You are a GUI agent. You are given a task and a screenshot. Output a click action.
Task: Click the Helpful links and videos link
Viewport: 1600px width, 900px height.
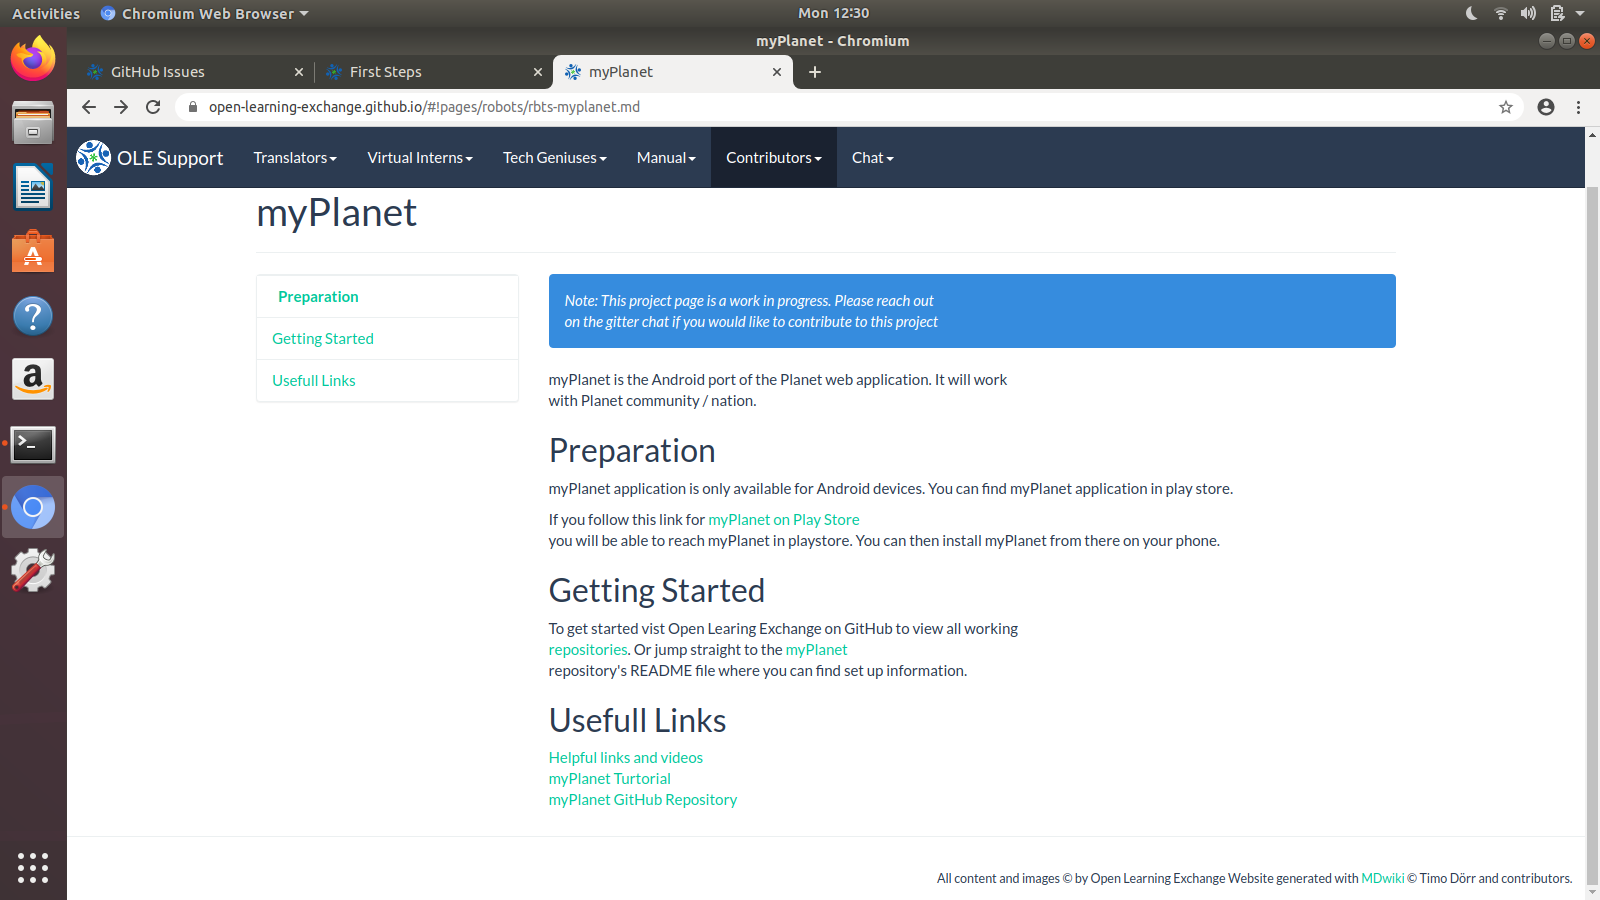click(x=625, y=757)
